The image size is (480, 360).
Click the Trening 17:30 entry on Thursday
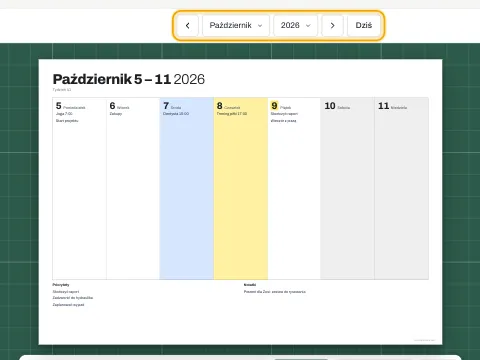232,114
